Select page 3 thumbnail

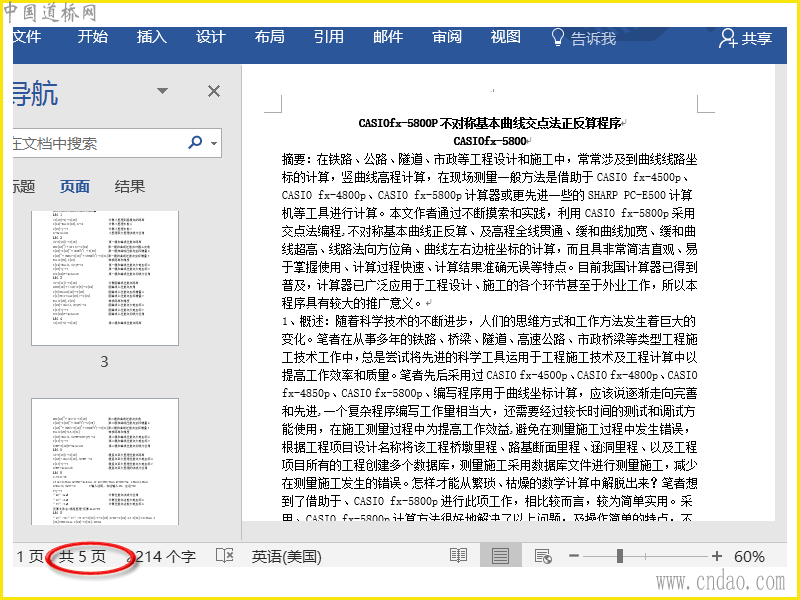coord(105,278)
